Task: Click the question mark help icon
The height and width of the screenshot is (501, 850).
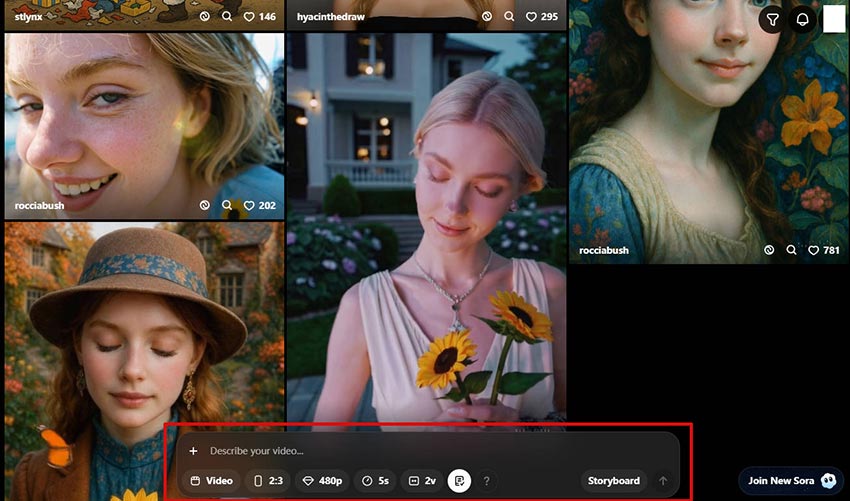Action: [x=487, y=481]
